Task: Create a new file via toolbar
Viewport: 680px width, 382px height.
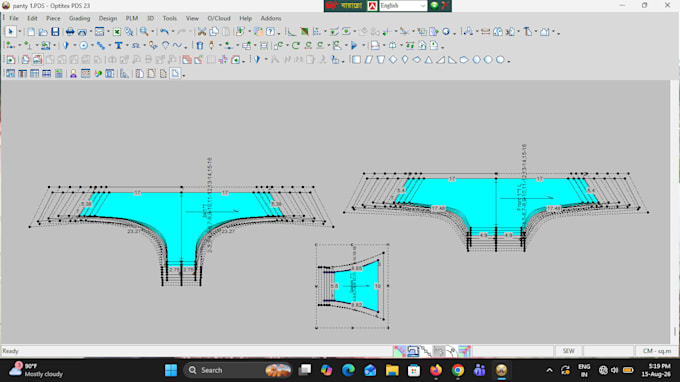Action: pyautogui.click(x=31, y=32)
